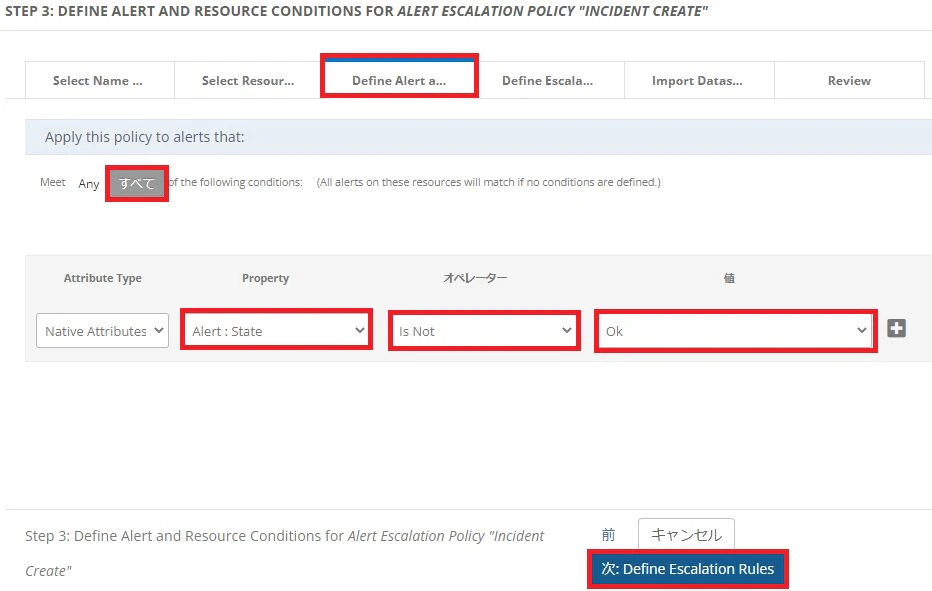Click the 'Apply this policy to alerts that:' heading
This screenshot has height=591, width=932.
(144, 137)
